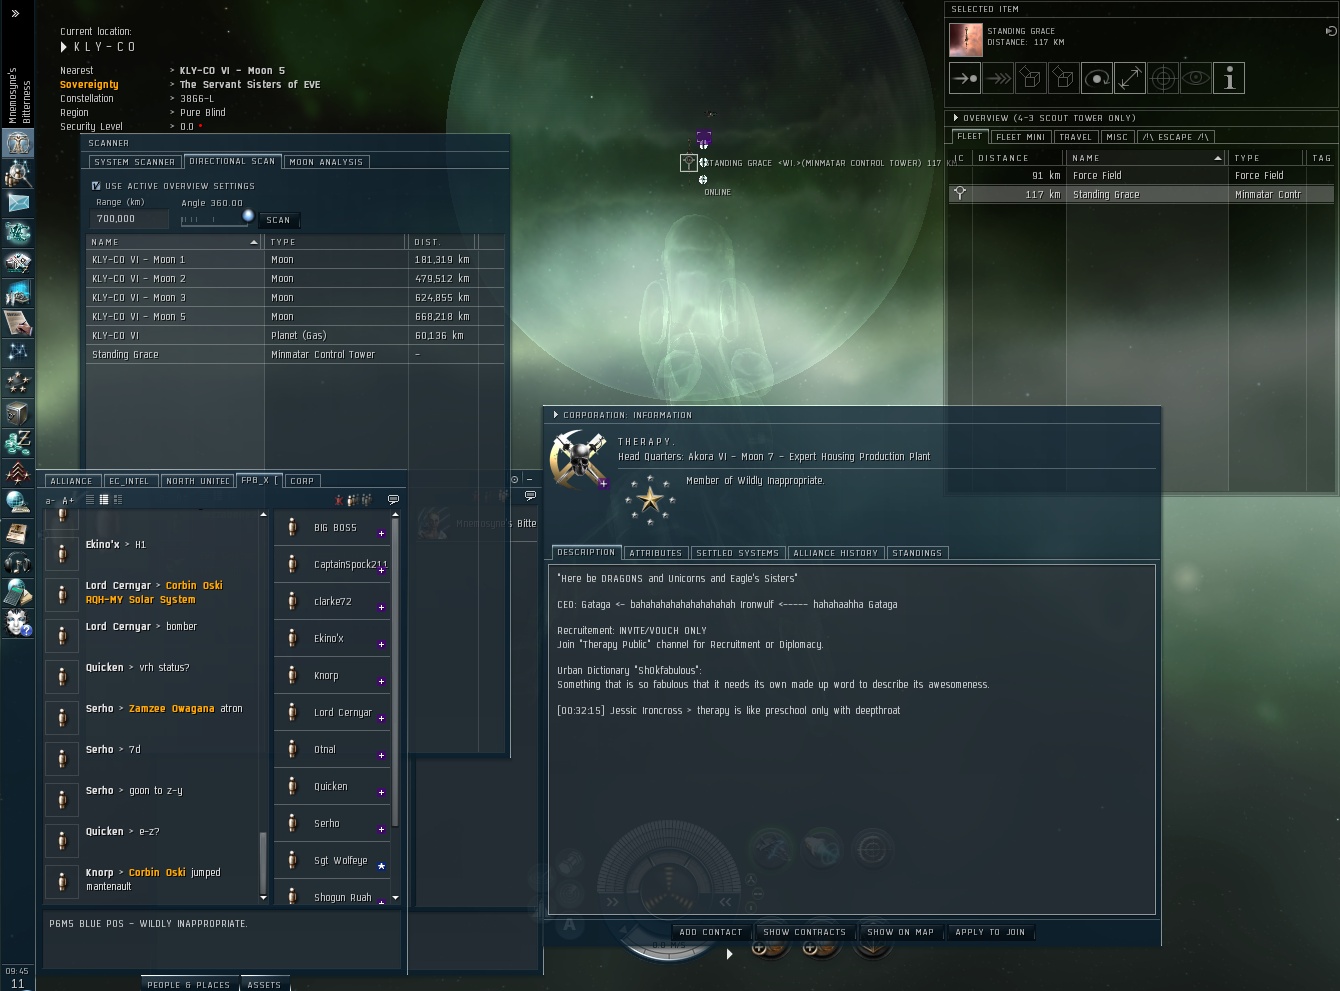Toggle sort arrow on overview Name column
This screenshot has width=1340, height=991.
pyautogui.click(x=1218, y=158)
